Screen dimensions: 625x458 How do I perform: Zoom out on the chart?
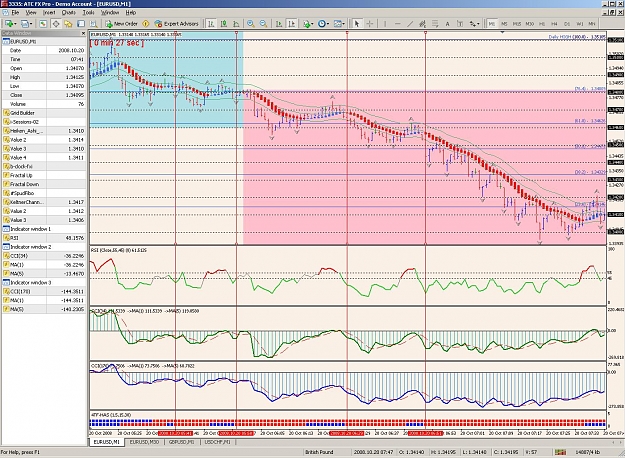[263, 24]
